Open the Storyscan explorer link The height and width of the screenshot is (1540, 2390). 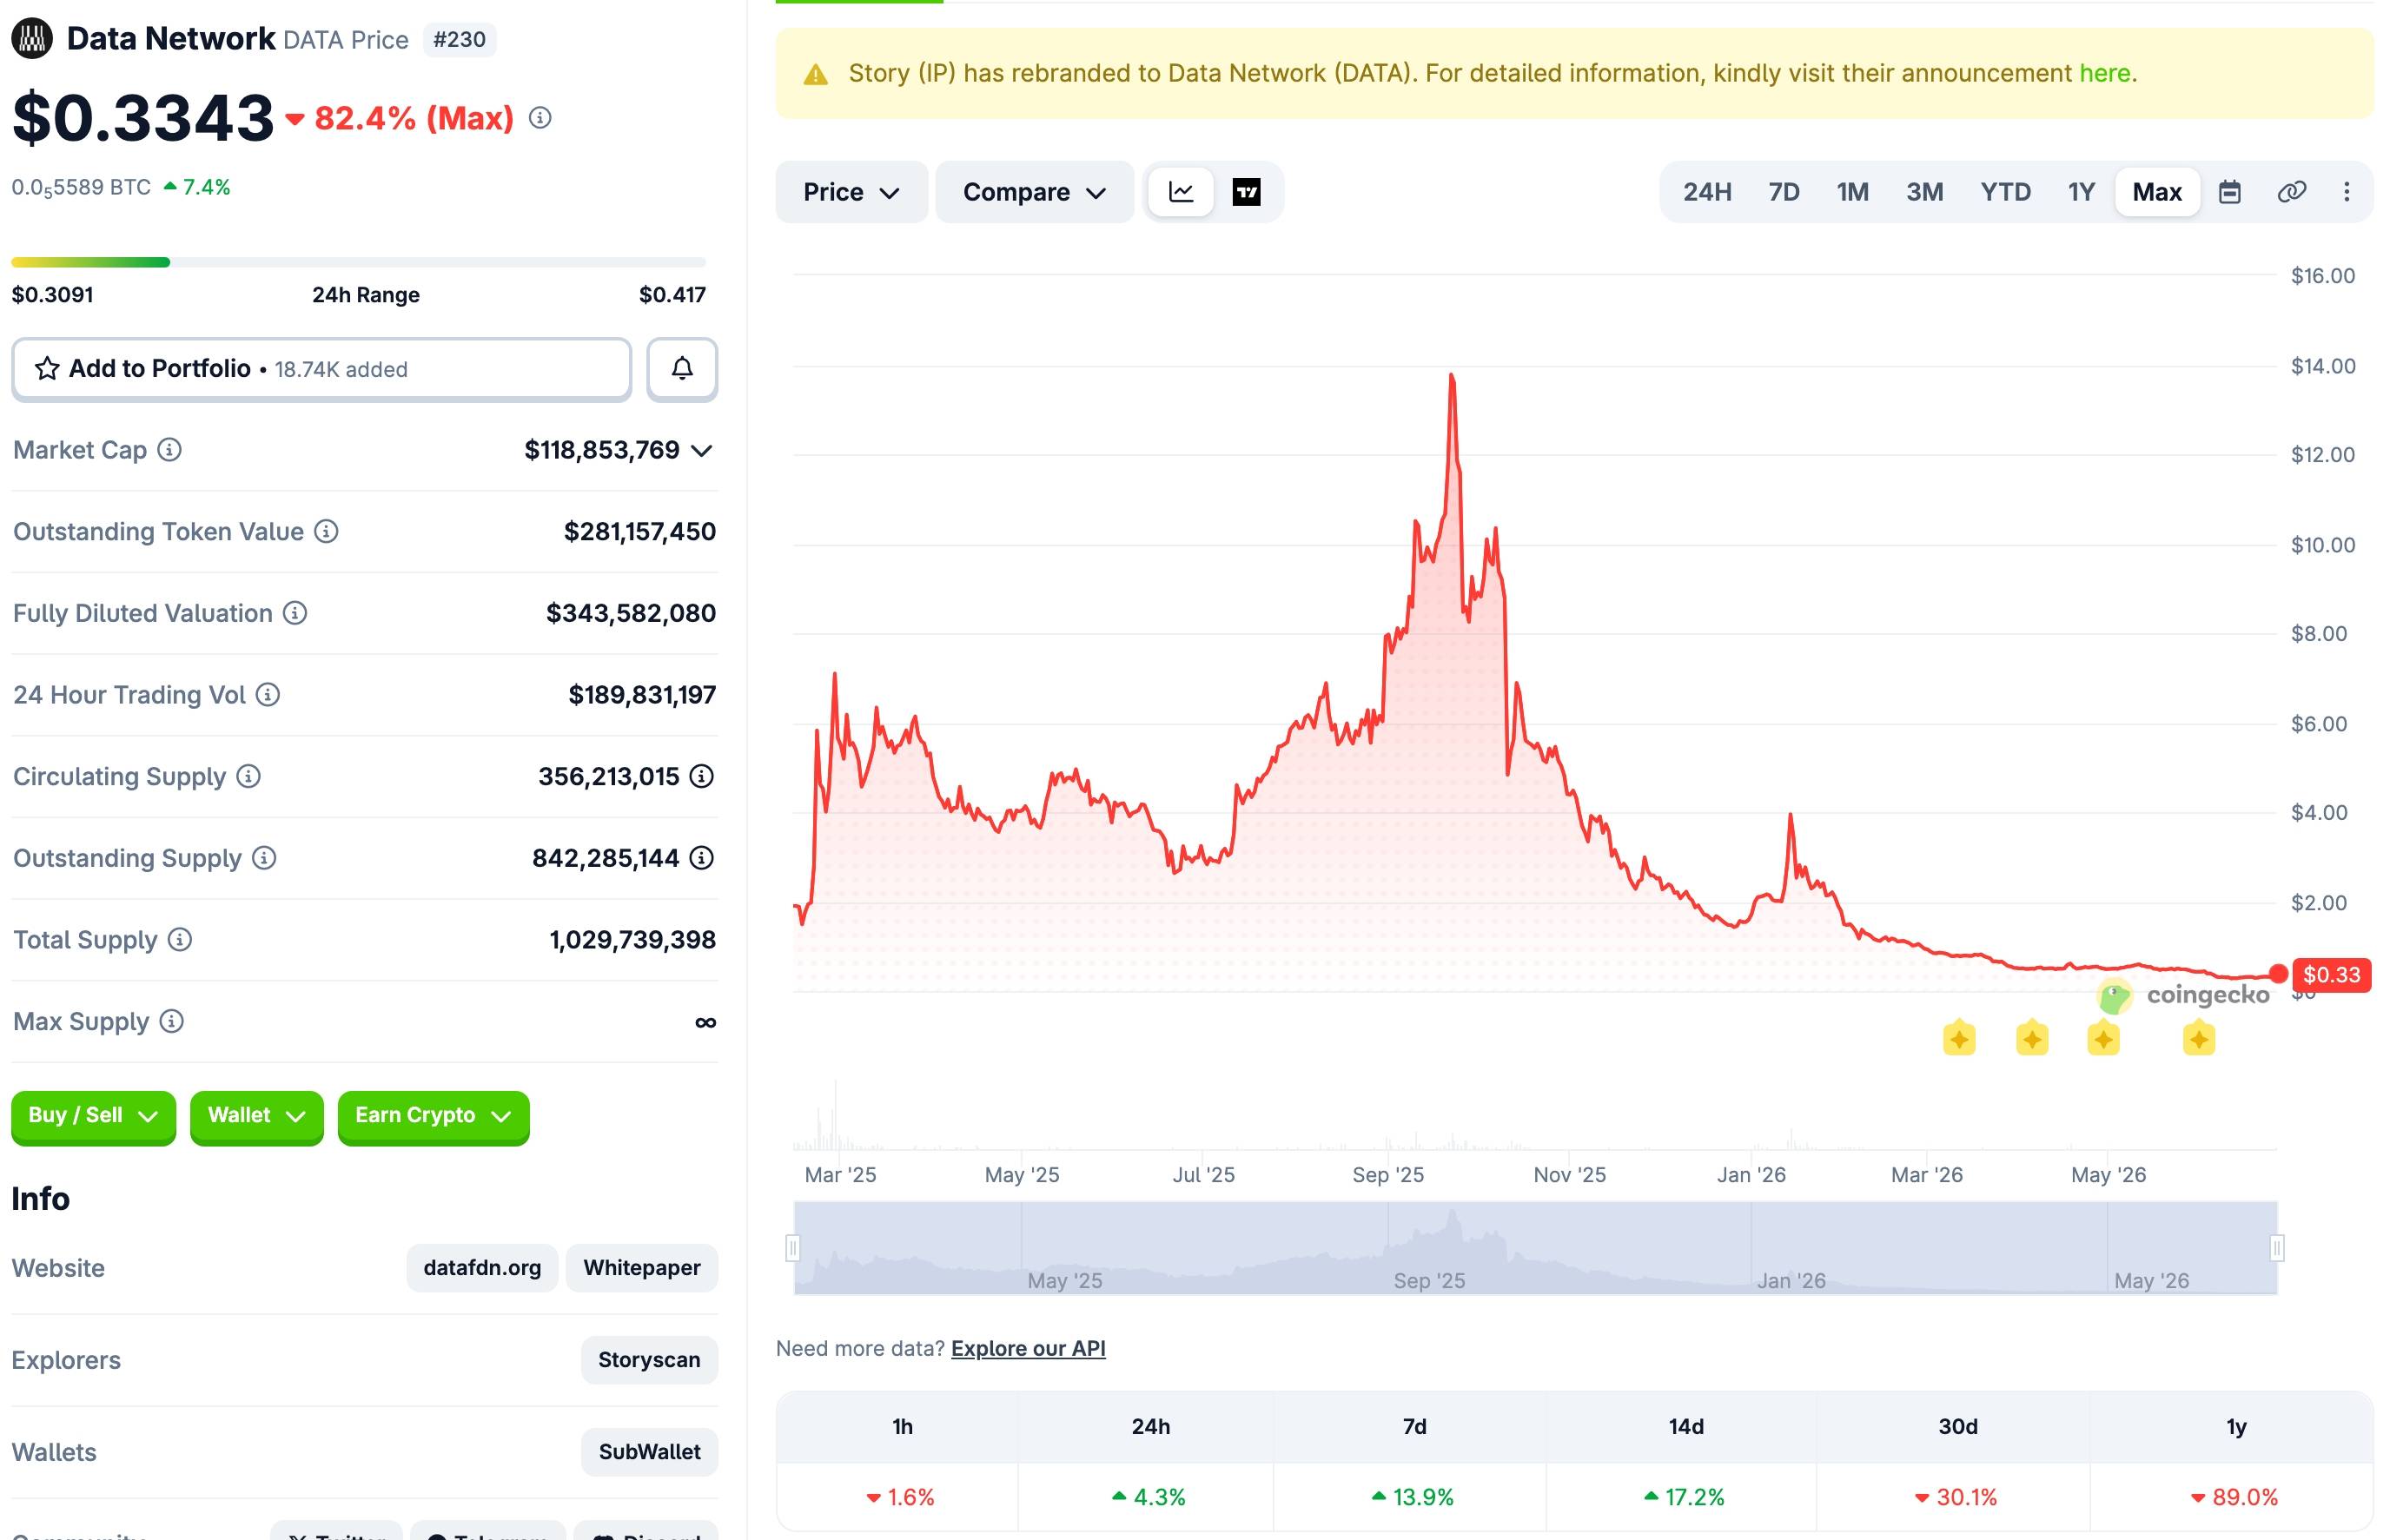(649, 1360)
